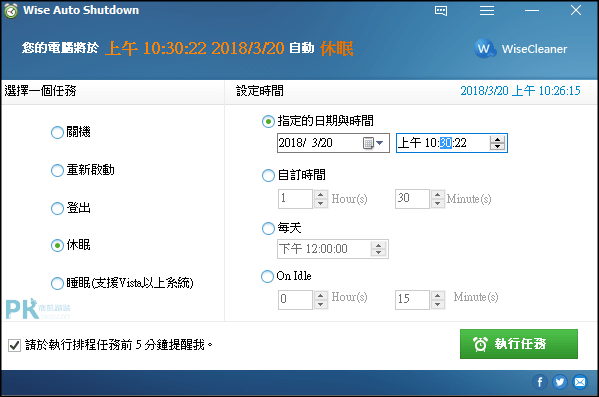Select the 關機 shutdown task
The width and height of the screenshot is (599, 397).
(x=71, y=132)
